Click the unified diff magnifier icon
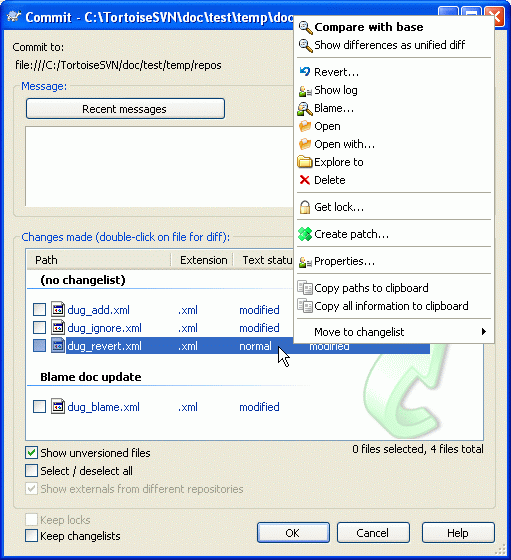Screen dimensions: 511x560 (x=305, y=45)
